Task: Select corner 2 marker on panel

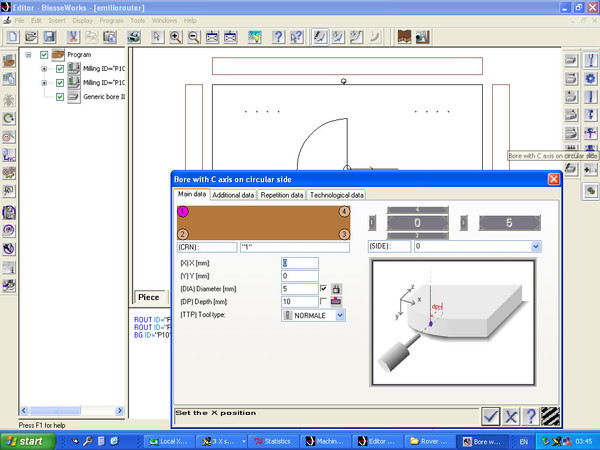Action: pyautogui.click(x=183, y=234)
